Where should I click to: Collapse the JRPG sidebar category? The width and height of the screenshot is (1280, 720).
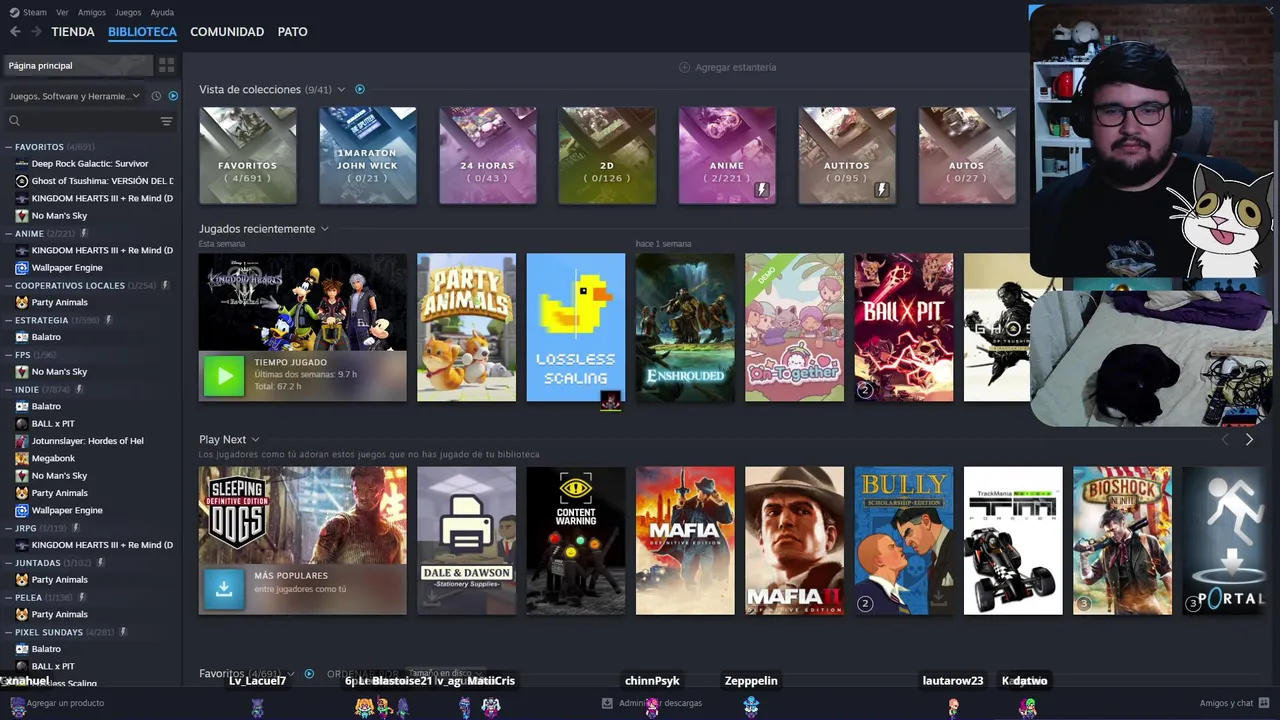click(x=9, y=528)
